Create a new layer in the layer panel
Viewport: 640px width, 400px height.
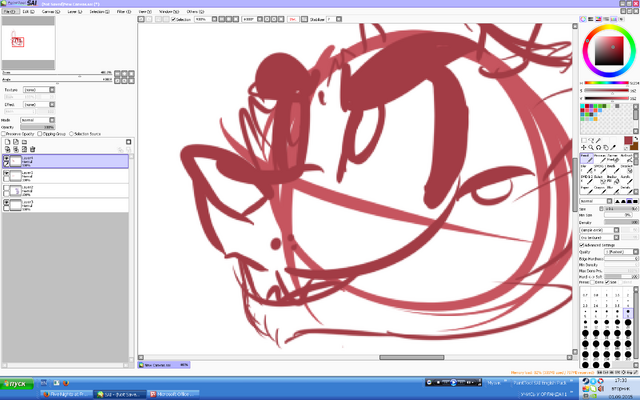pyautogui.click(x=7, y=142)
